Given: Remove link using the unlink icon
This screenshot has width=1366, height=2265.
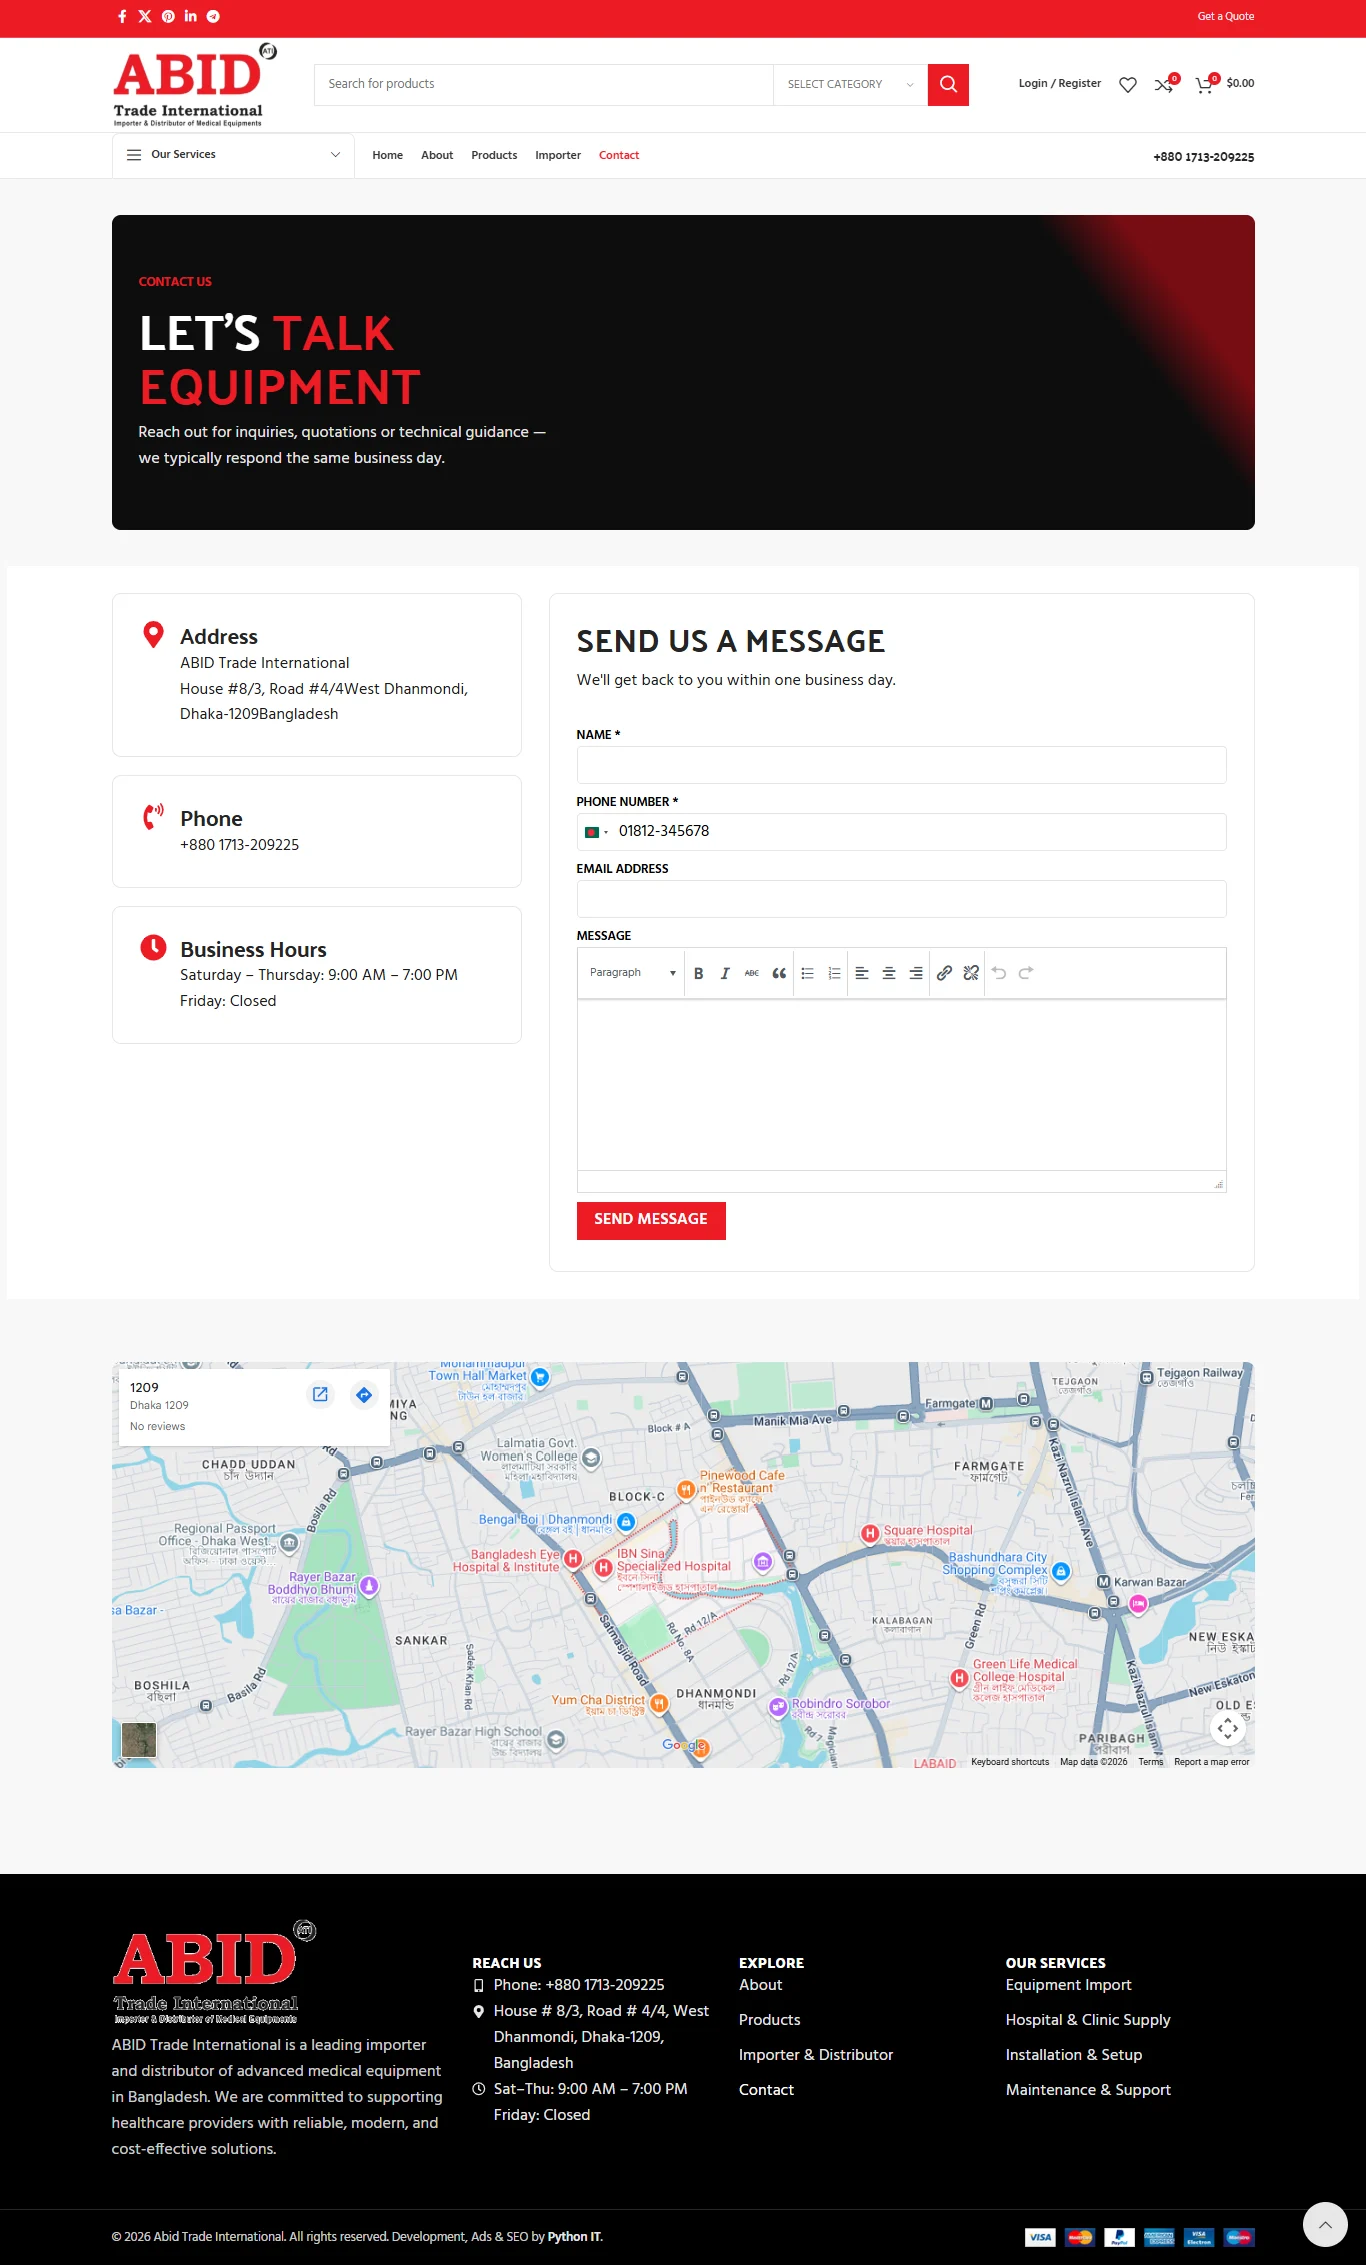Looking at the screenshot, I should coord(971,973).
